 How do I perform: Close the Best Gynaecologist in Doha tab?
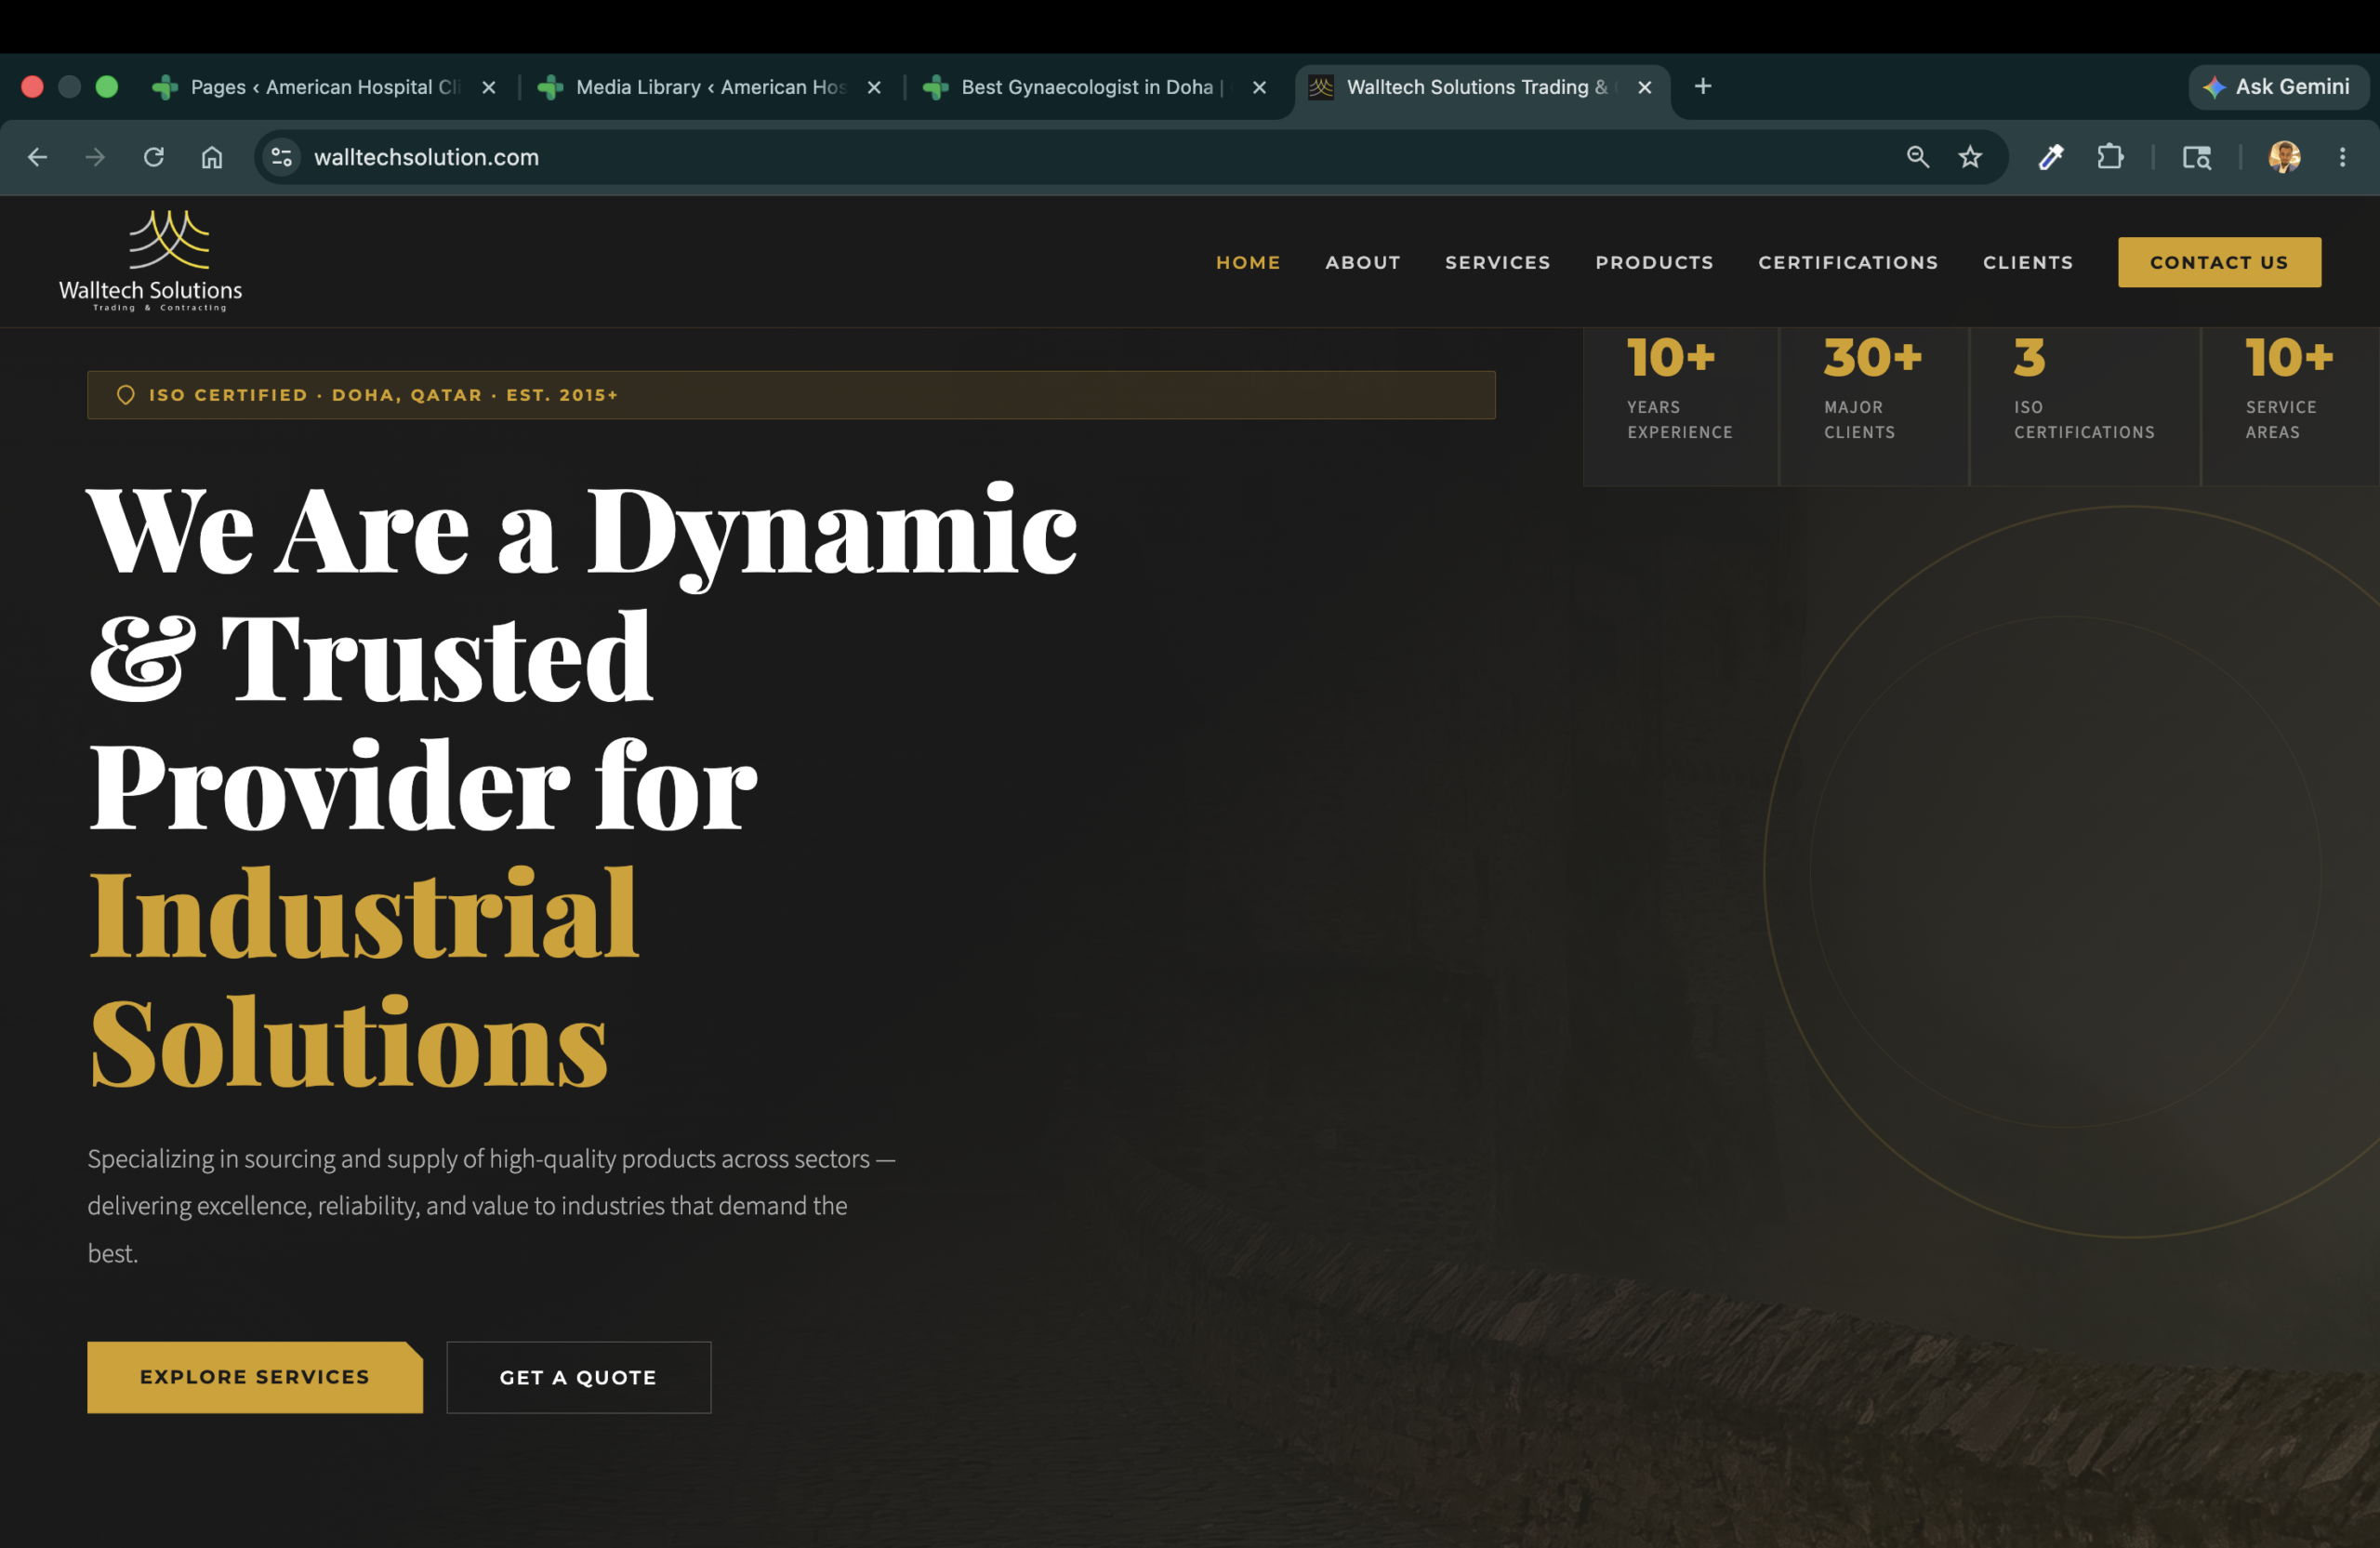(1259, 87)
